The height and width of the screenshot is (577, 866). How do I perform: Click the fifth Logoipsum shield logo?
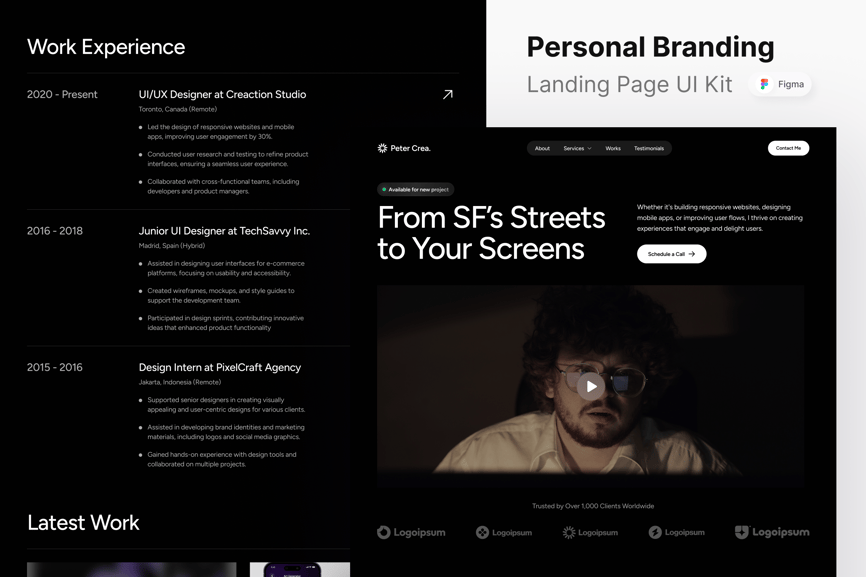[742, 532]
